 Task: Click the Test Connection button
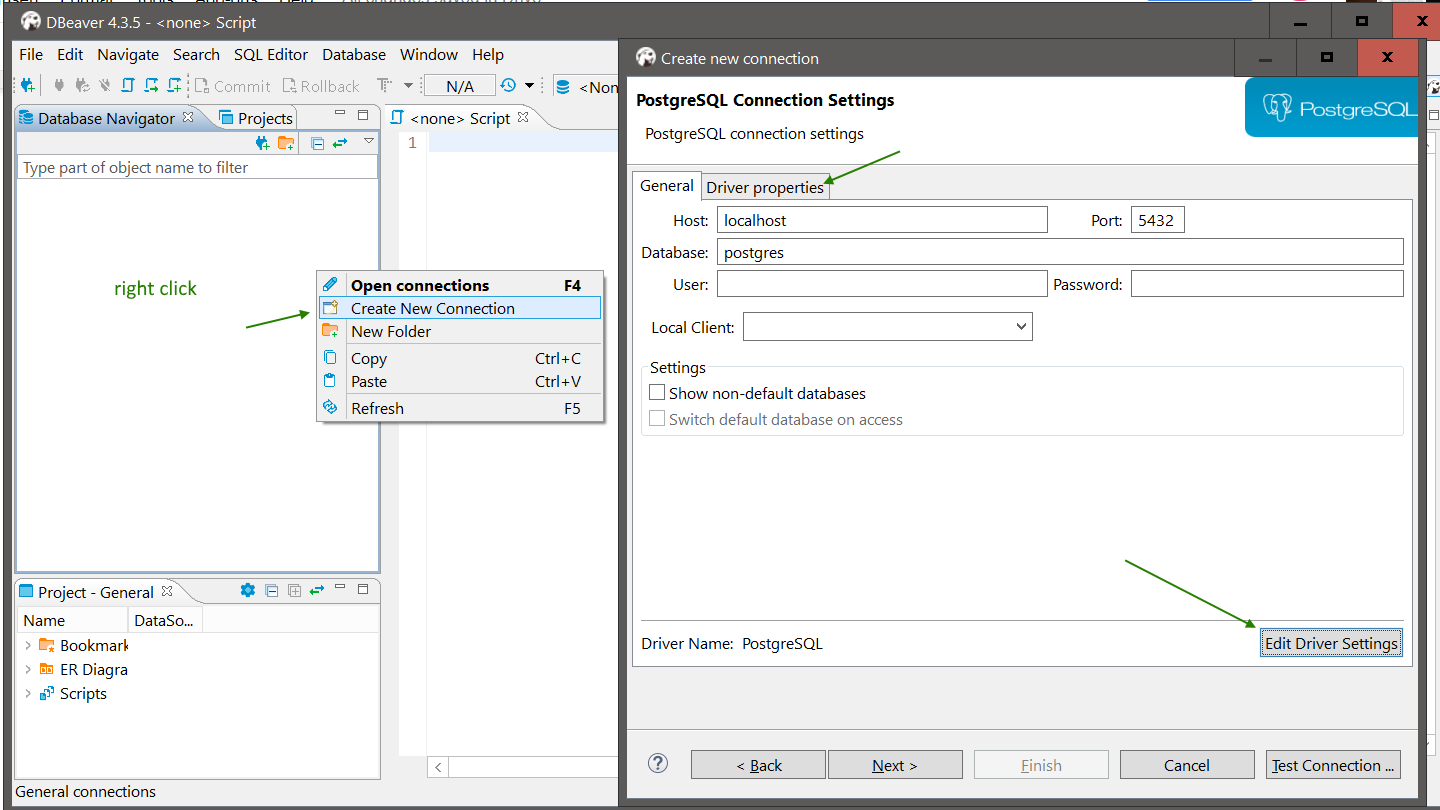point(1333,765)
